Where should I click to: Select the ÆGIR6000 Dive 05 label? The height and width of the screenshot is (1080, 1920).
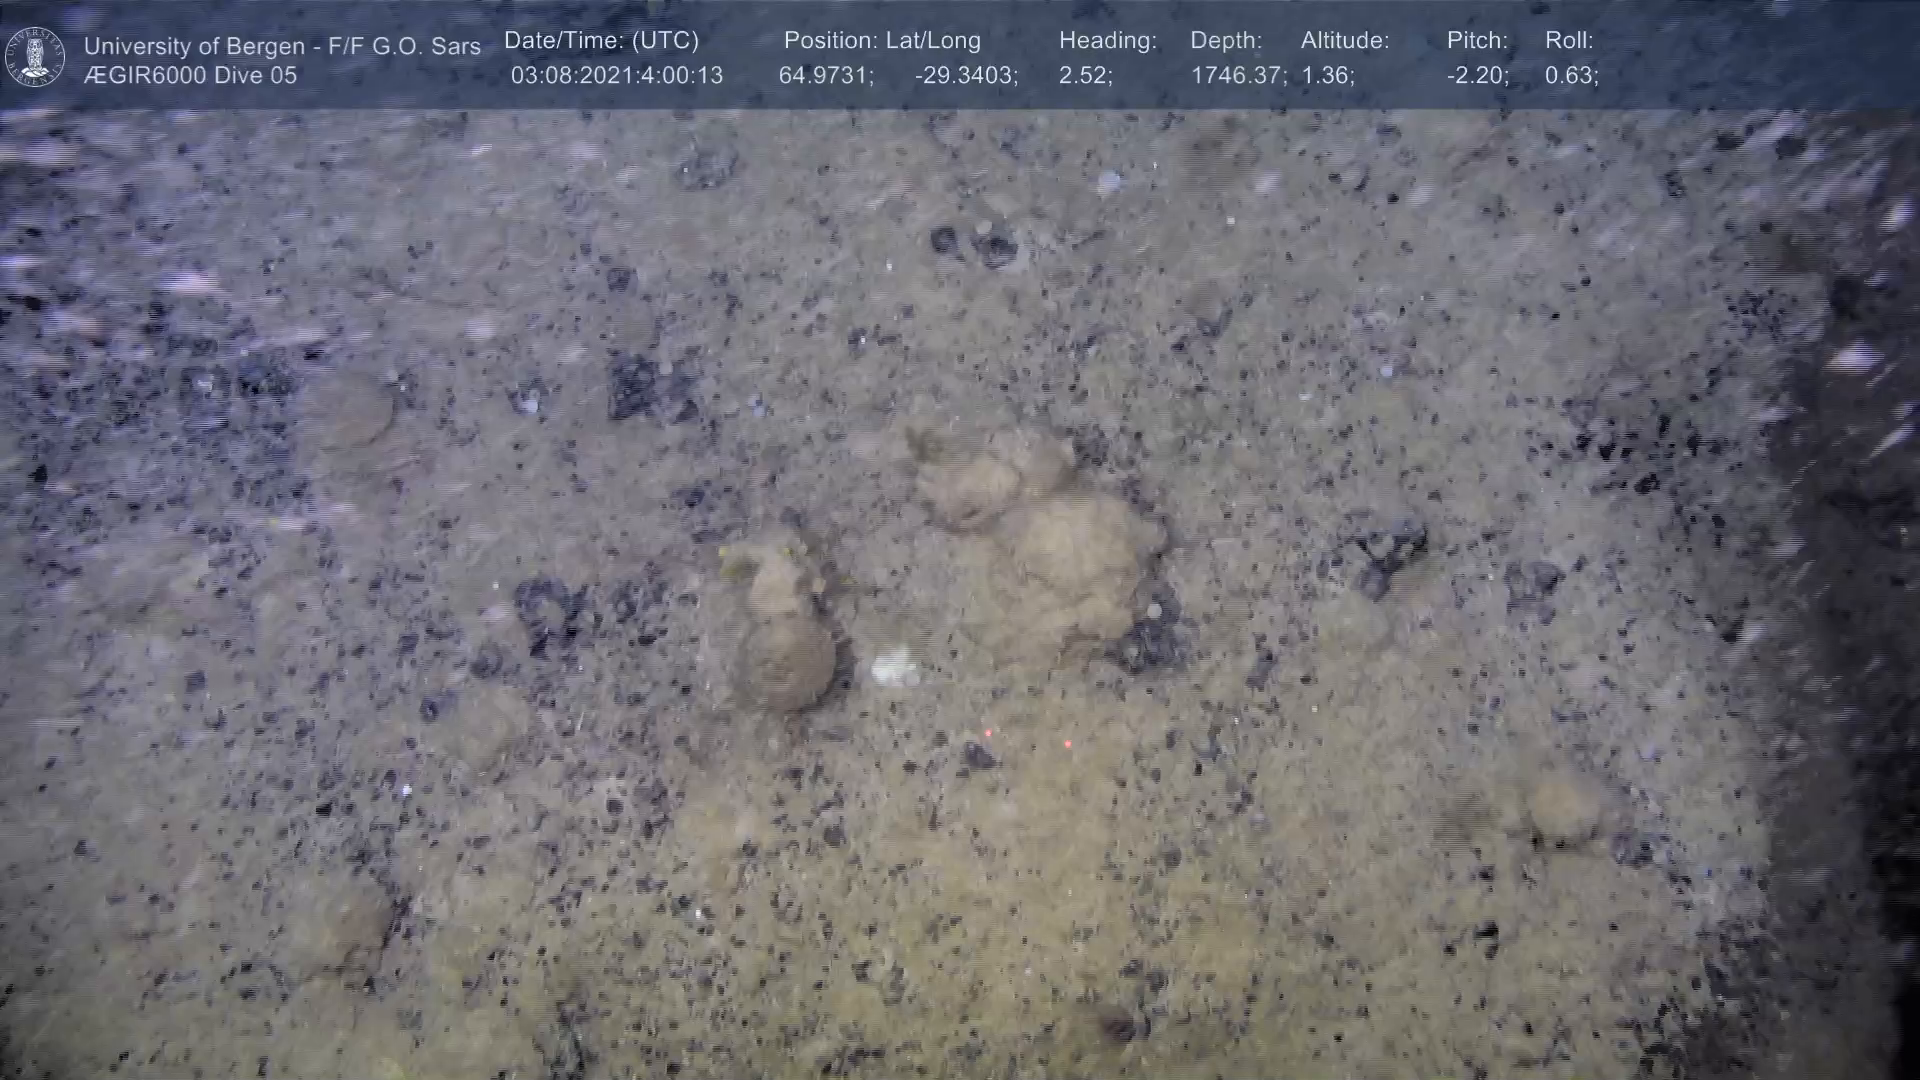(x=190, y=76)
